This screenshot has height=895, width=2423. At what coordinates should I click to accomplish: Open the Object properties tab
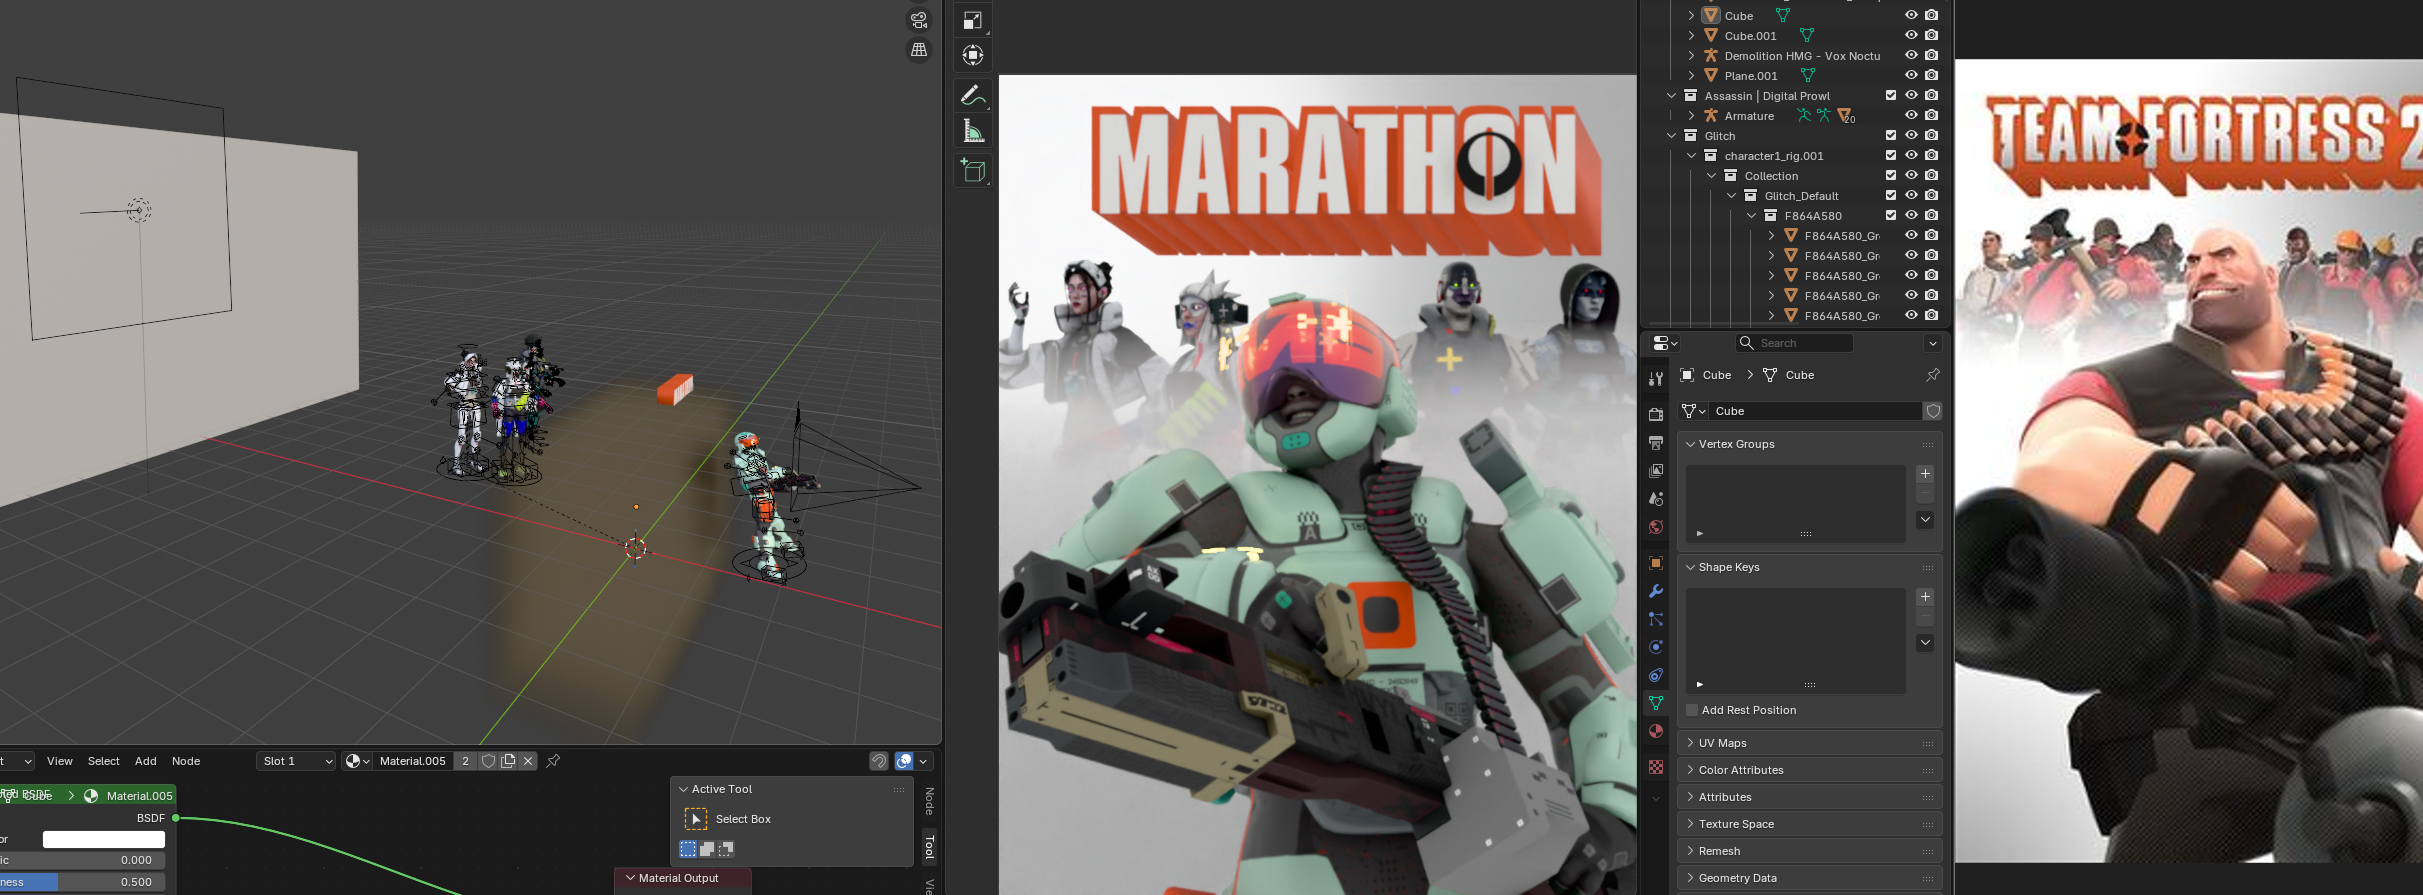(x=1656, y=563)
